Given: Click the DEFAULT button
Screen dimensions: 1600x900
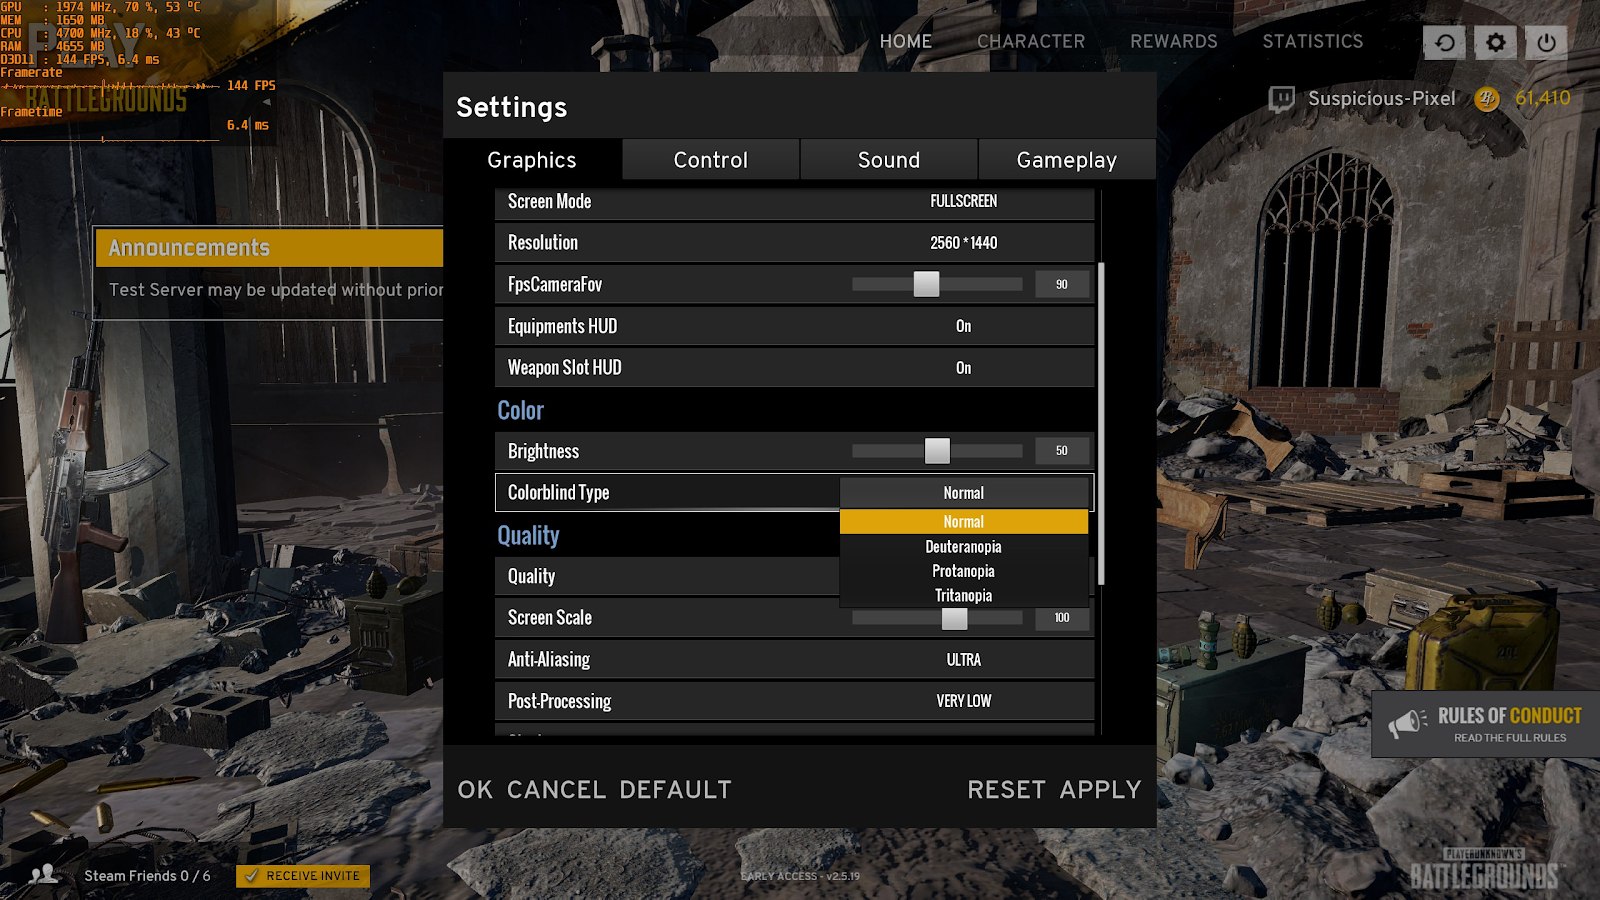Looking at the screenshot, I should point(676,790).
